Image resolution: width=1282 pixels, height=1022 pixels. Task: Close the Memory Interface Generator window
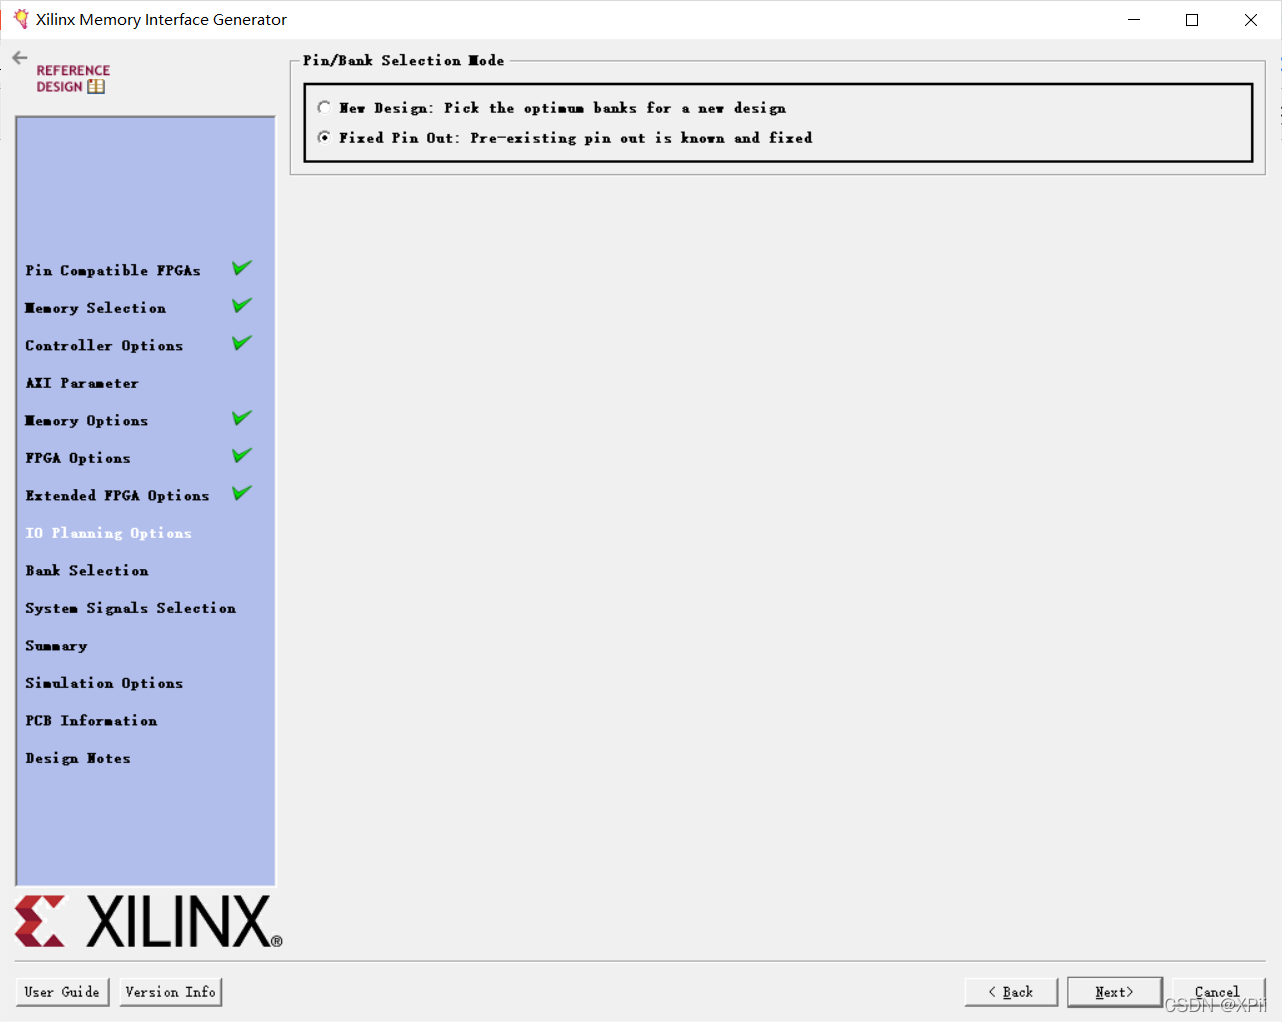pyautogui.click(x=1251, y=19)
